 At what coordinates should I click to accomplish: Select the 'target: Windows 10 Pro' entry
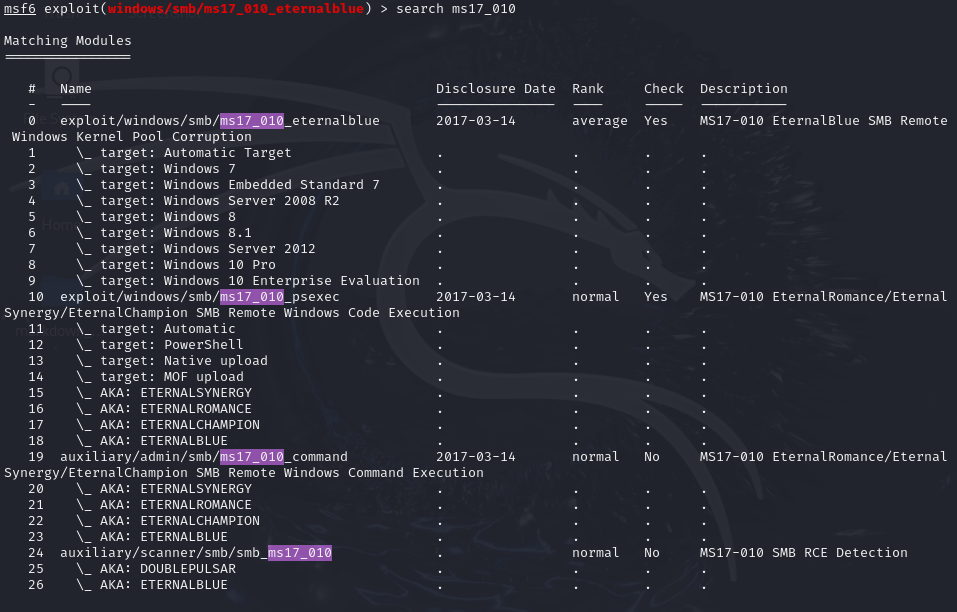coord(181,265)
